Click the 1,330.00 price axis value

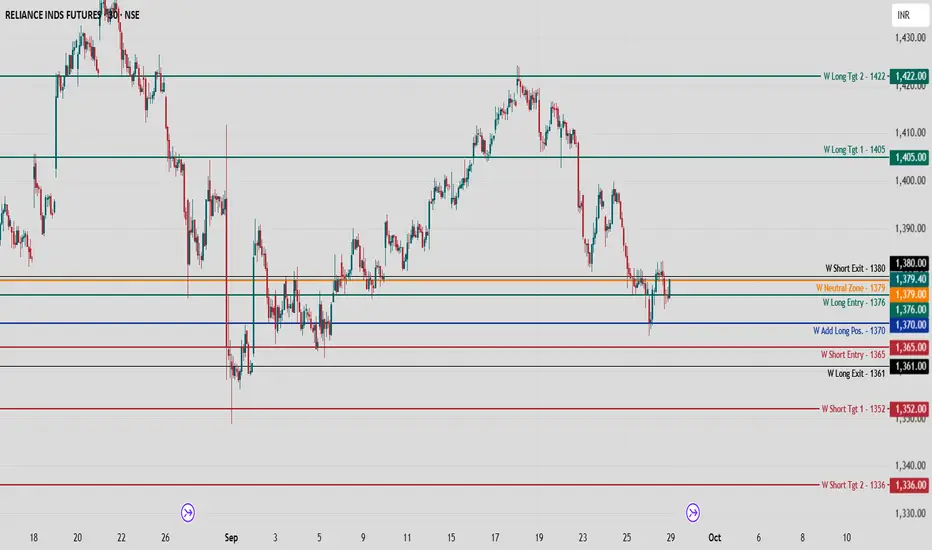(x=910, y=513)
